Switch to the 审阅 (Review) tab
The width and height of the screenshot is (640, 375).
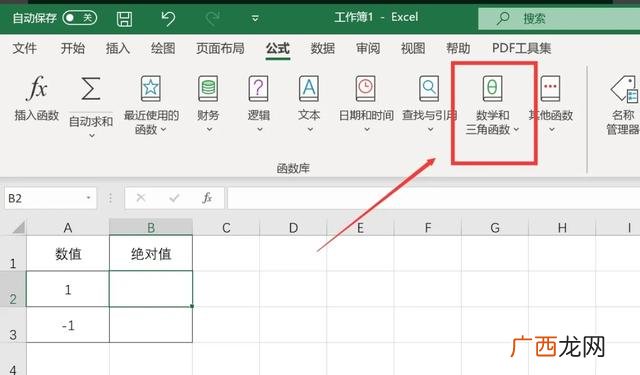click(368, 48)
